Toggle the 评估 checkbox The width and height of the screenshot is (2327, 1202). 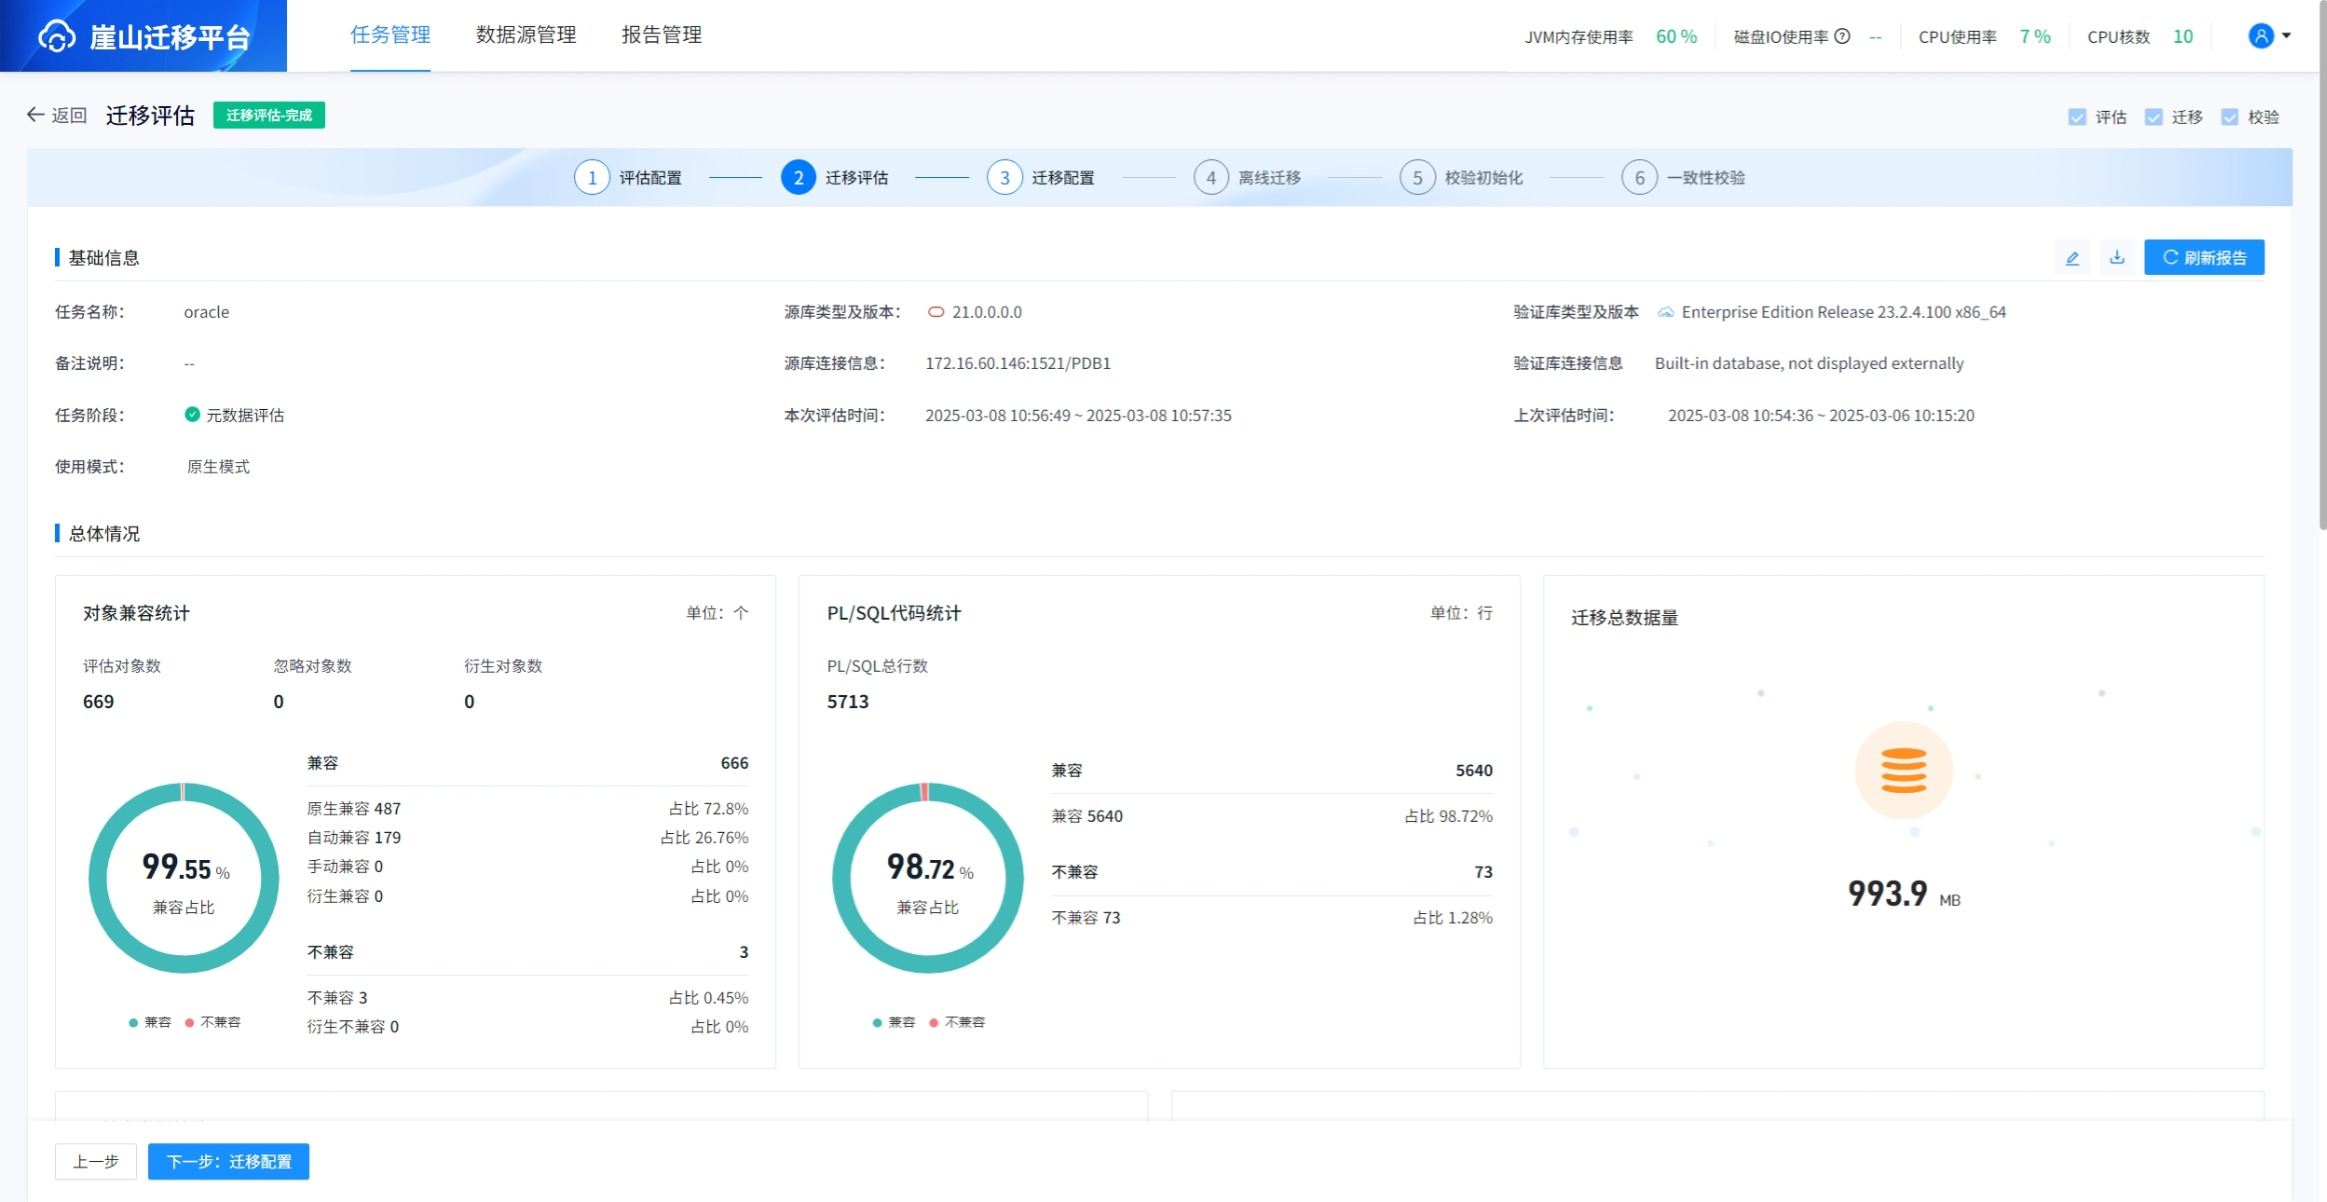click(x=2077, y=117)
